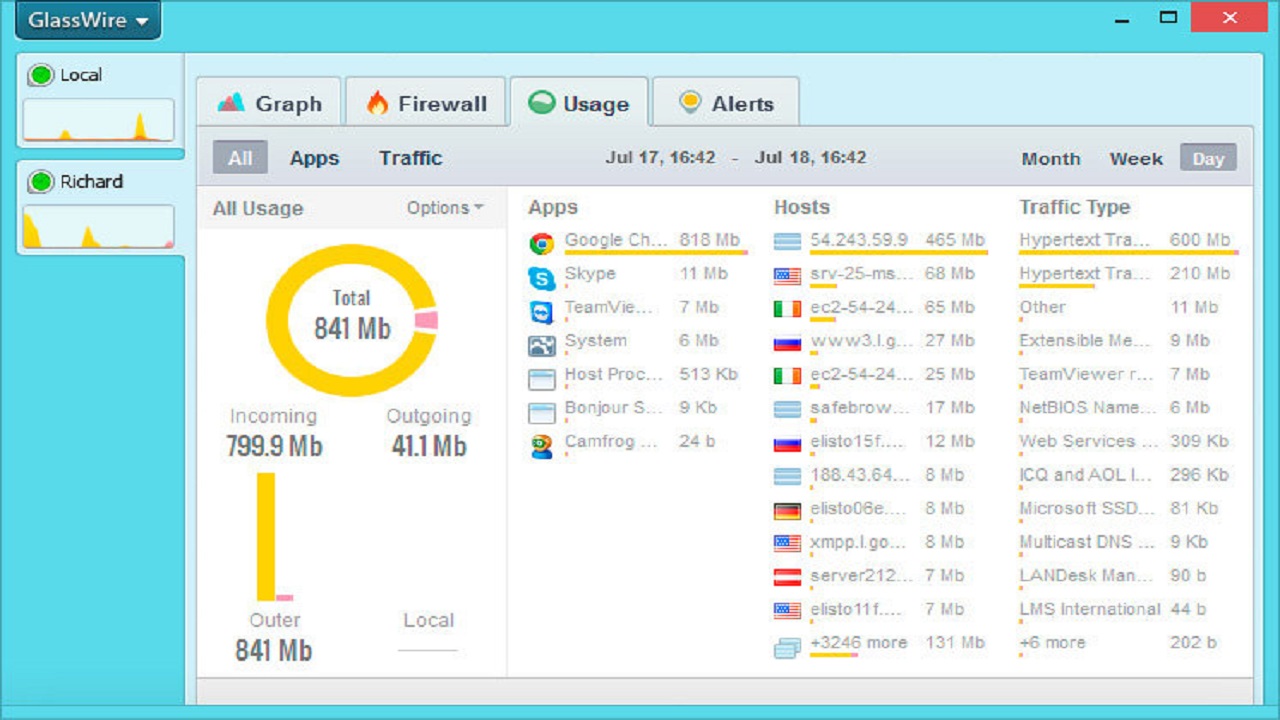The width and height of the screenshot is (1280, 720).
Task: Click the Irish flag beside 25 Mb host
Action: tap(788, 376)
